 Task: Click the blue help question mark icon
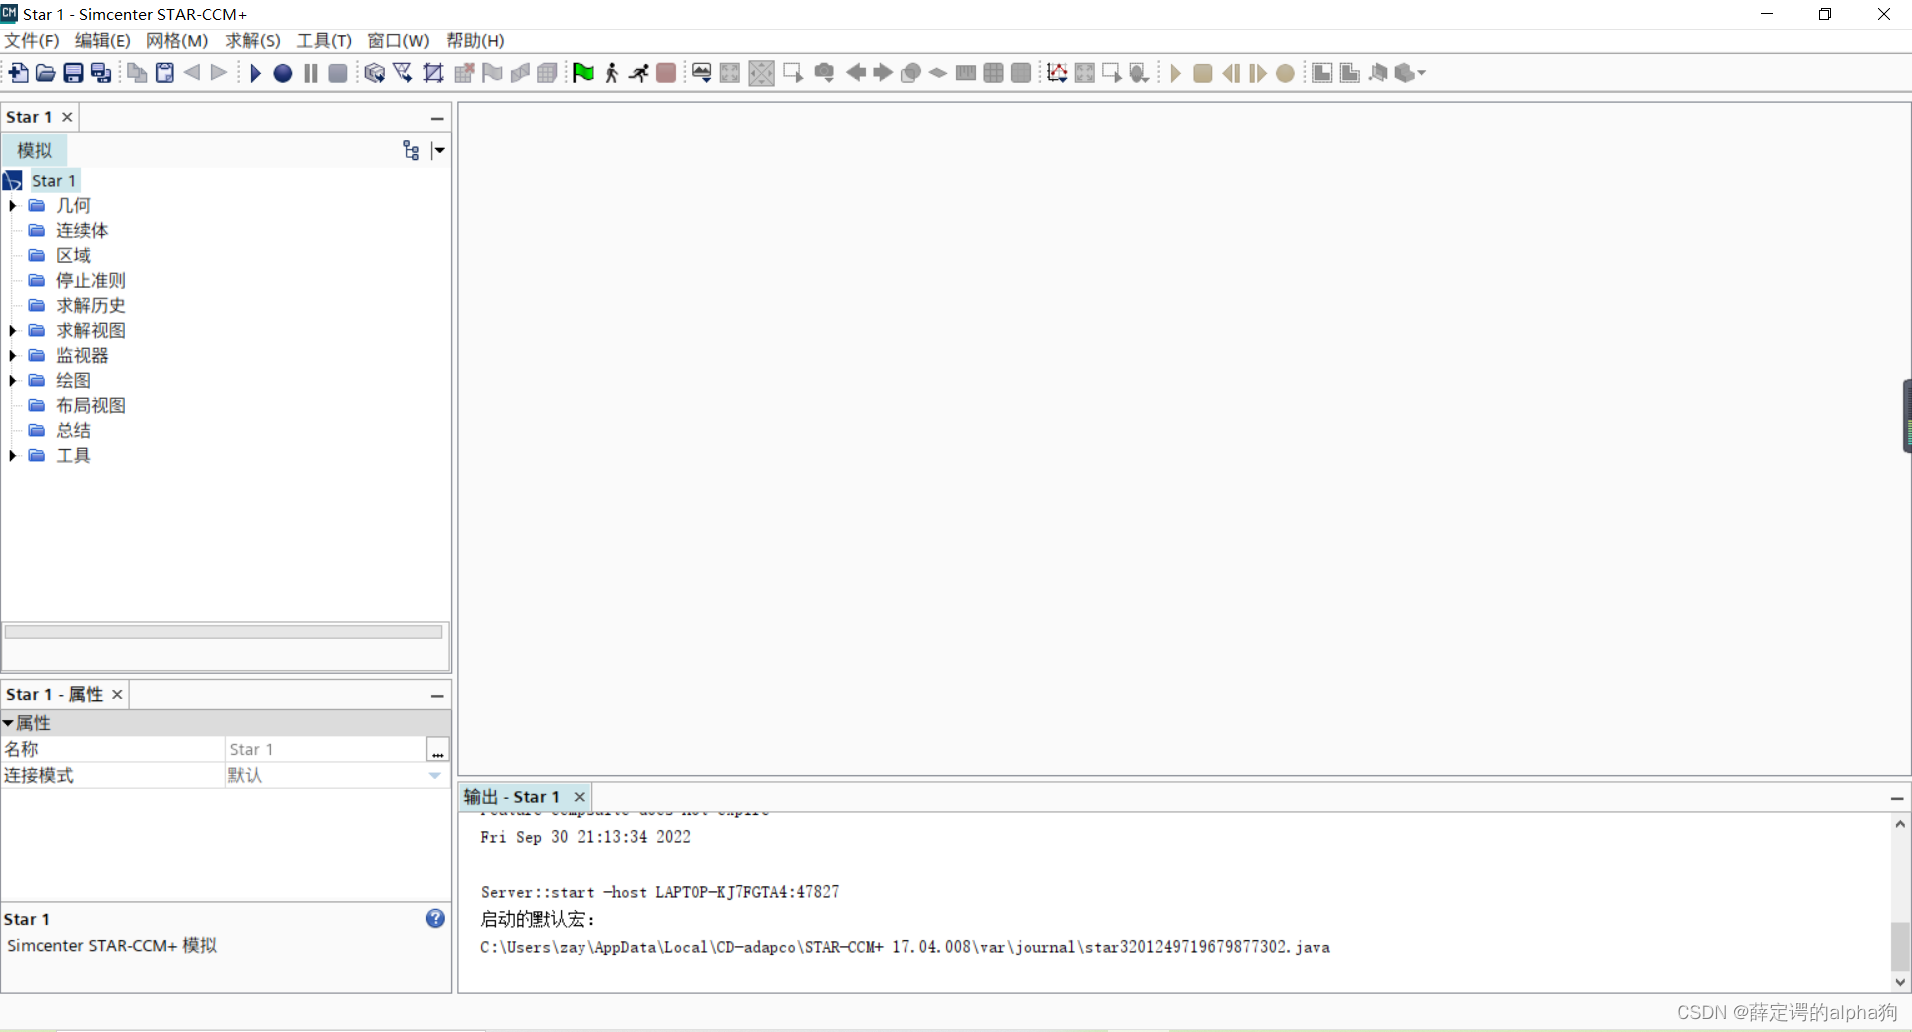[435, 918]
